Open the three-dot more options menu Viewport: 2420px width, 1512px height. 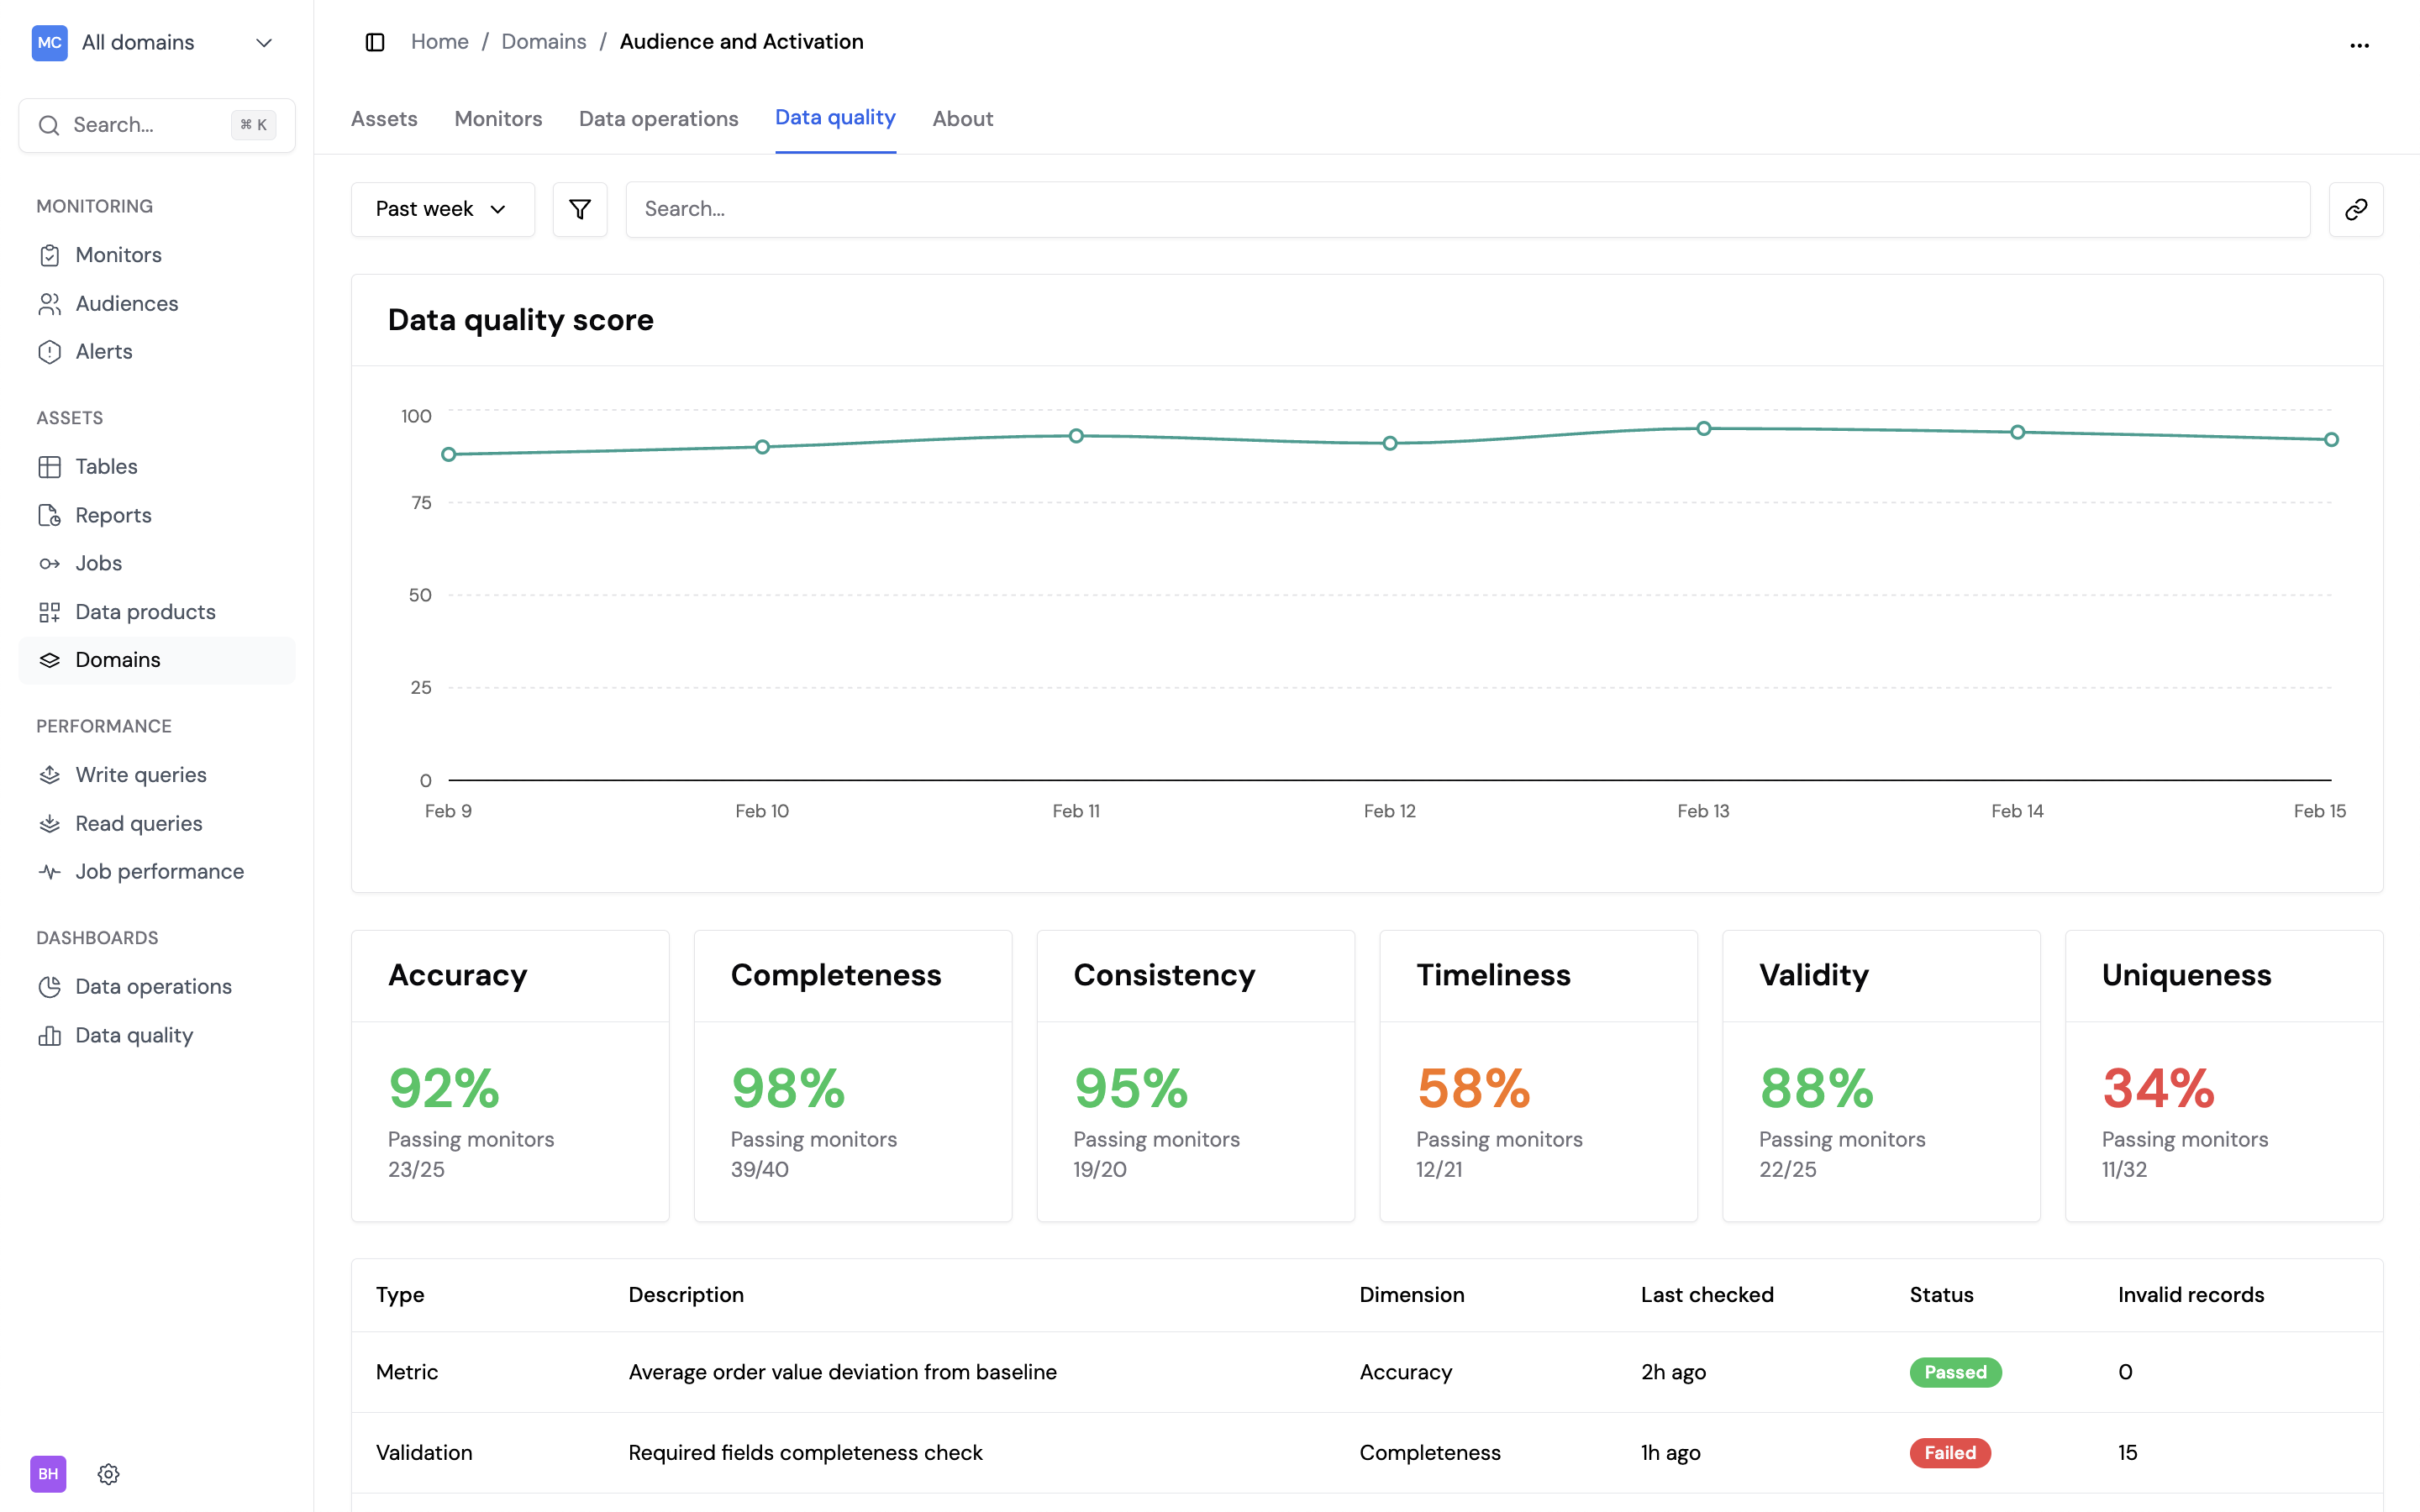click(x=2359, y=45)
